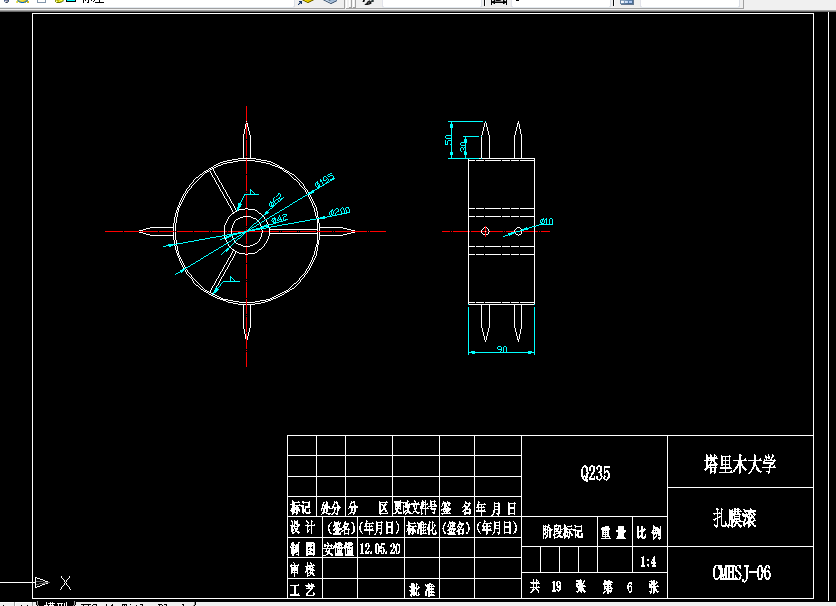Image resolution: width=836 pixels, height=606 pixels.
Task: Select the φ62 diameter dimension text
Action: tap(275, 200)
